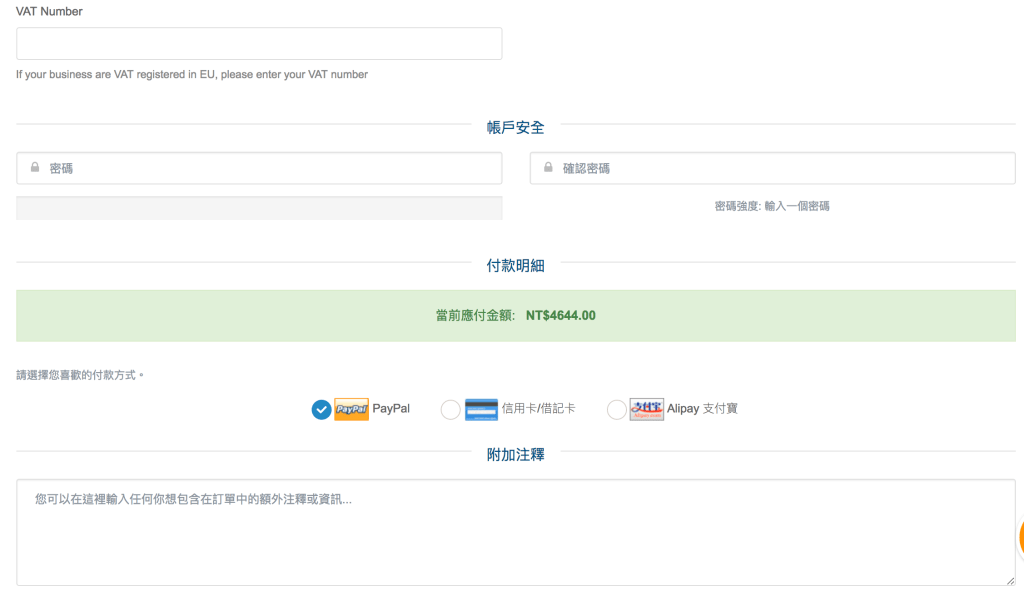This screenshot has width=1024, height=596.
Task: Click the PayPal text label
Action: click(x=391, y=409)
